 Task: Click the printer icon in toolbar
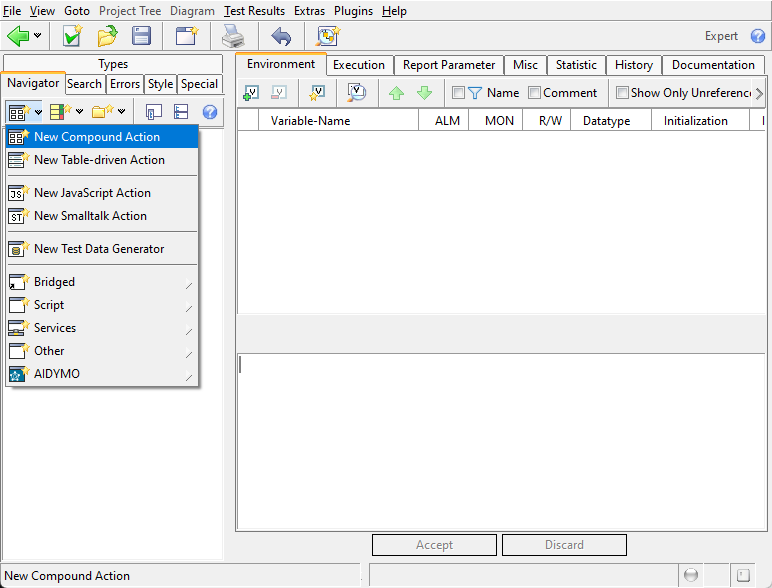click(x=232, y=36)
